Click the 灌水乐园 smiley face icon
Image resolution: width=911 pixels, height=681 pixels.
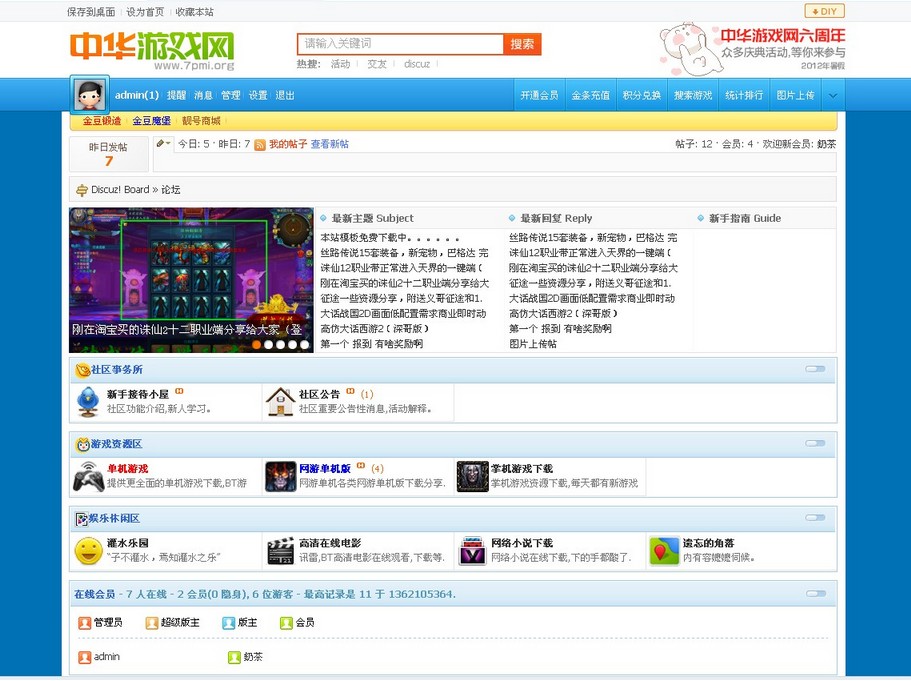tap(88, 551)
